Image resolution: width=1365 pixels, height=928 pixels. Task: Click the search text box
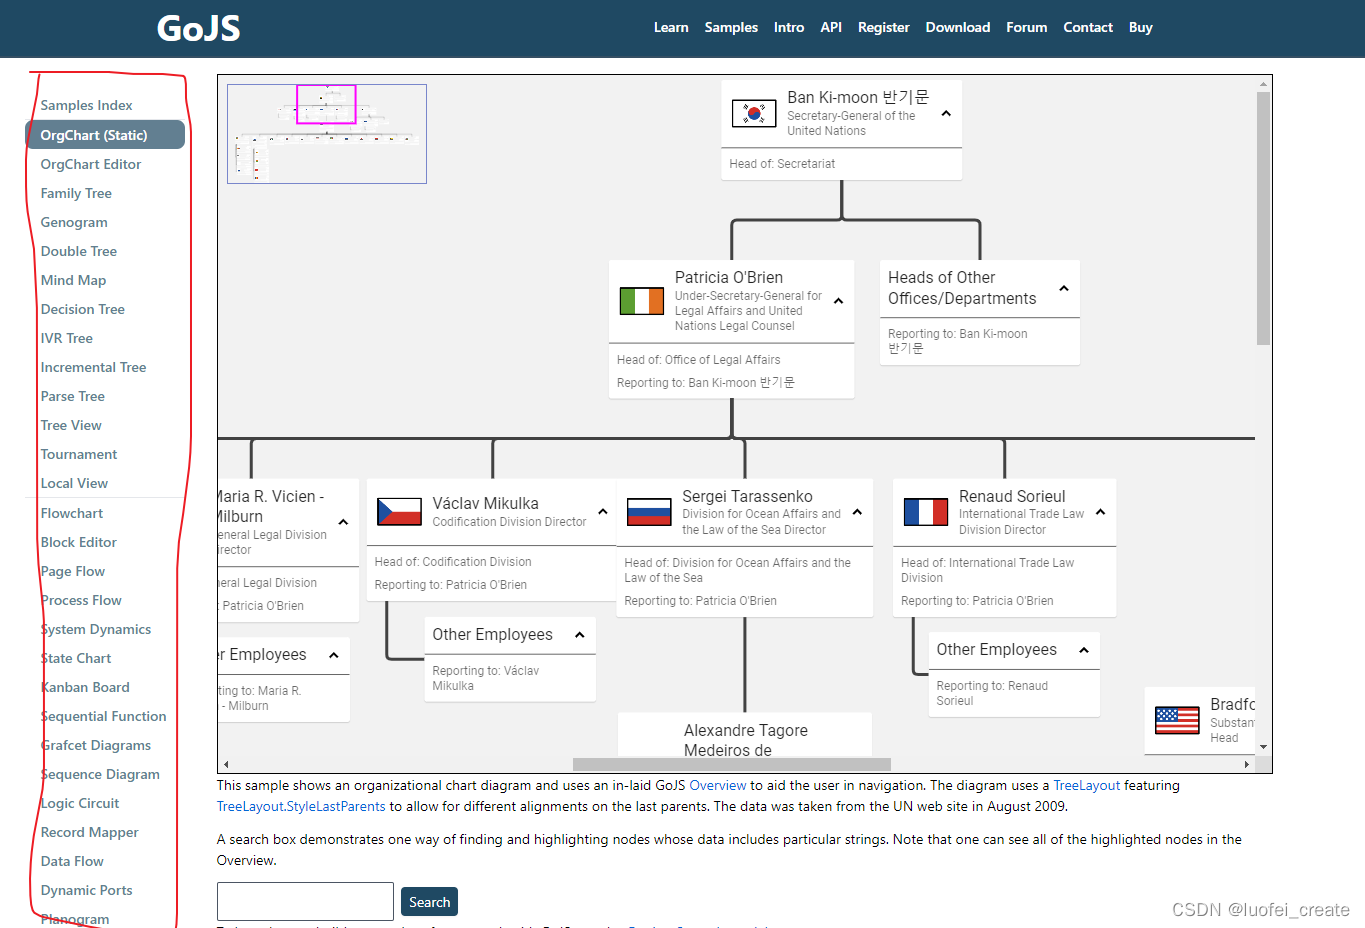point(305,901)
